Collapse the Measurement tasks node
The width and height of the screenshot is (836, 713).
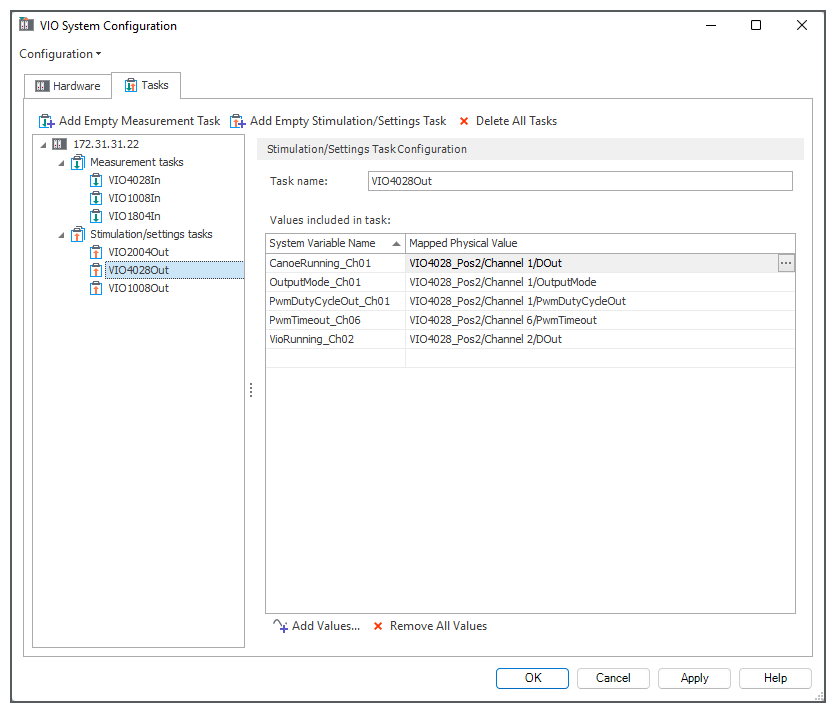click(x=61, y=163)
